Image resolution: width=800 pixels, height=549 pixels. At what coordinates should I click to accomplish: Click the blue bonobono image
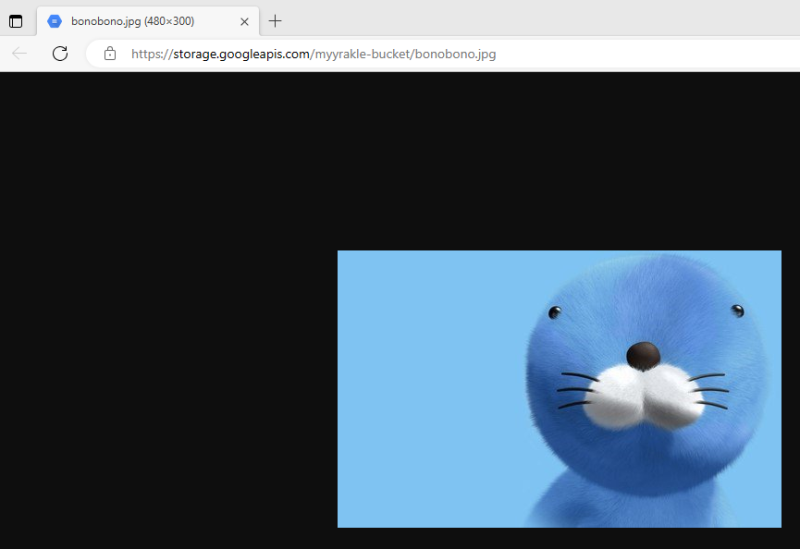point(559,389)
